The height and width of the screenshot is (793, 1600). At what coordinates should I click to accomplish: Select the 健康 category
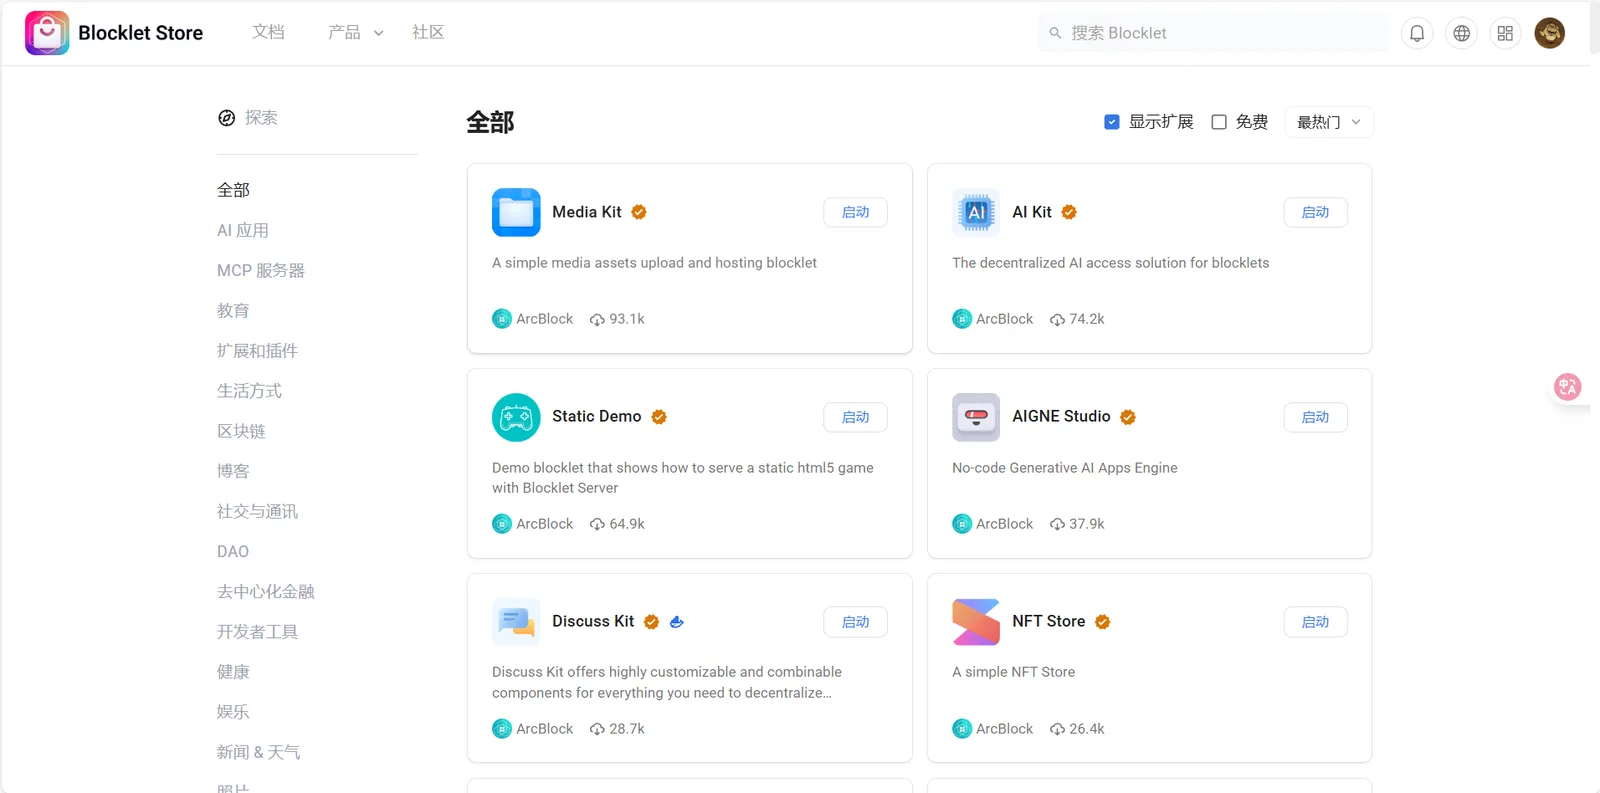(x=233, y=672)
